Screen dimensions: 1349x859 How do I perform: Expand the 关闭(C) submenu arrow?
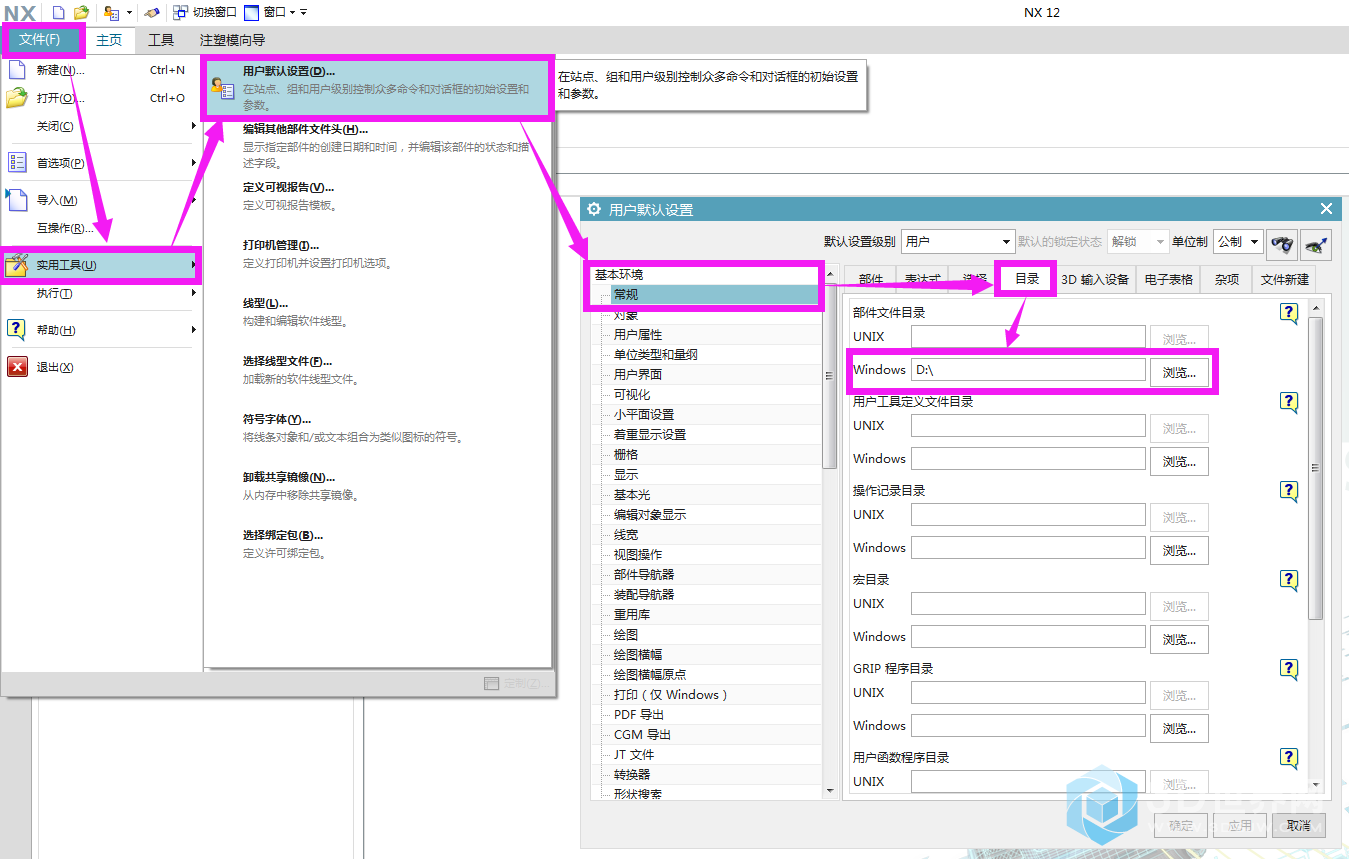coord(194,126)
